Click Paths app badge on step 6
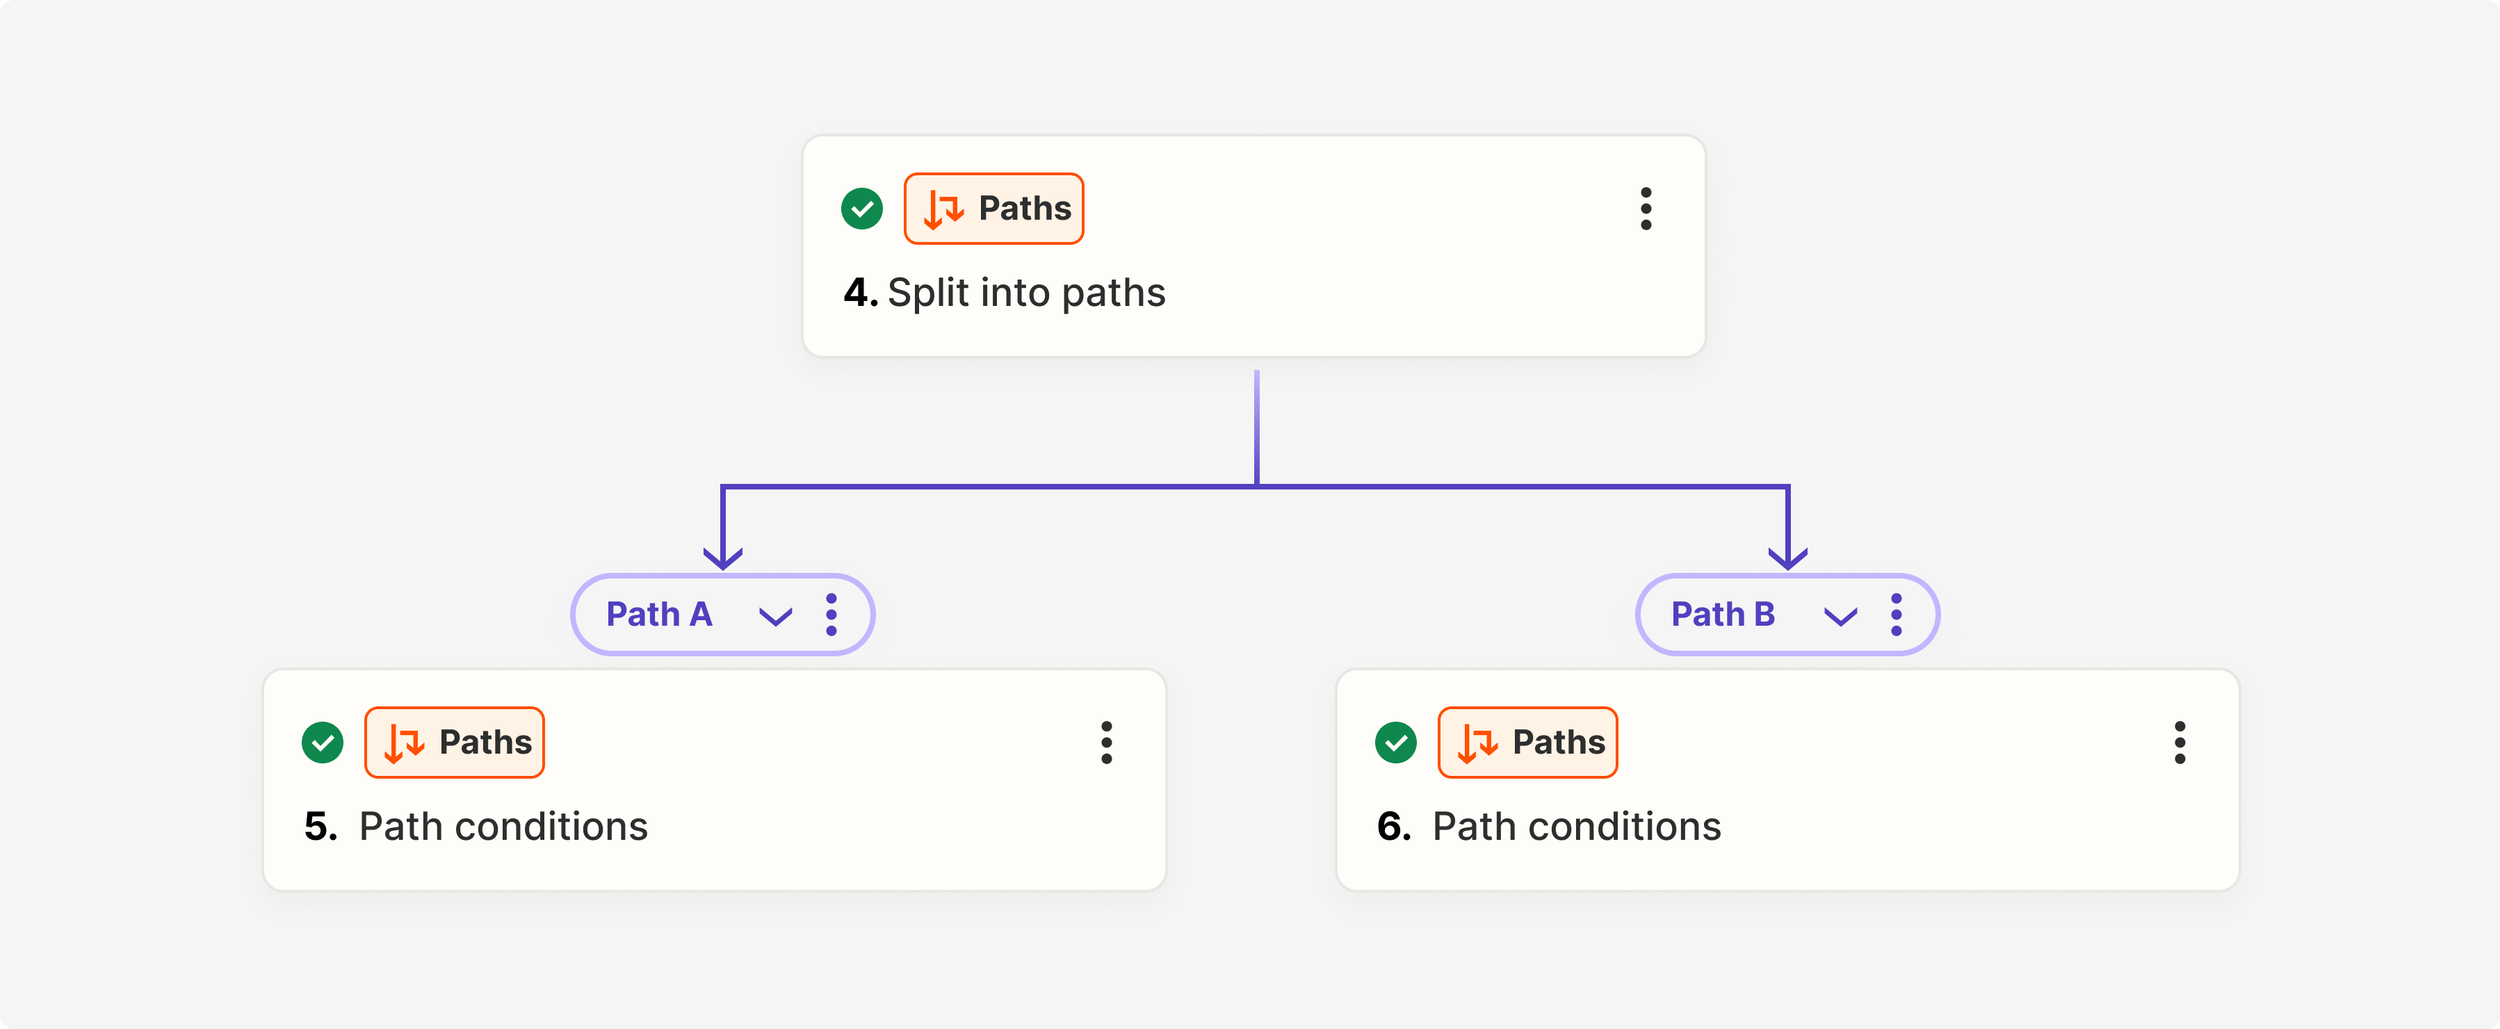Image resolution: width=2500 pixels, height=1029 pixels. coord(1528,743)
